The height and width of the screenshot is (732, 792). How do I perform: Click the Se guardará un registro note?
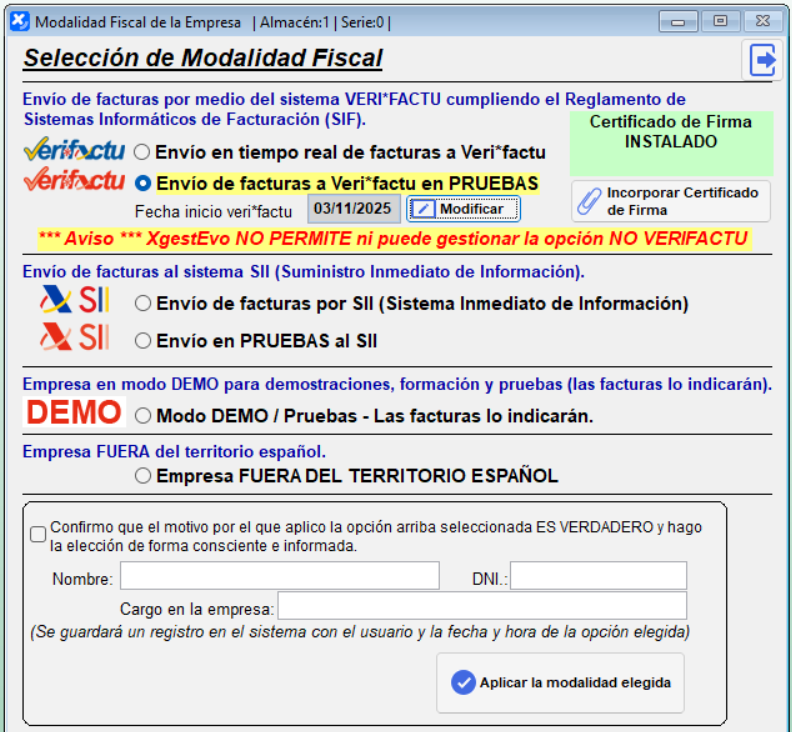click(360, 632)
